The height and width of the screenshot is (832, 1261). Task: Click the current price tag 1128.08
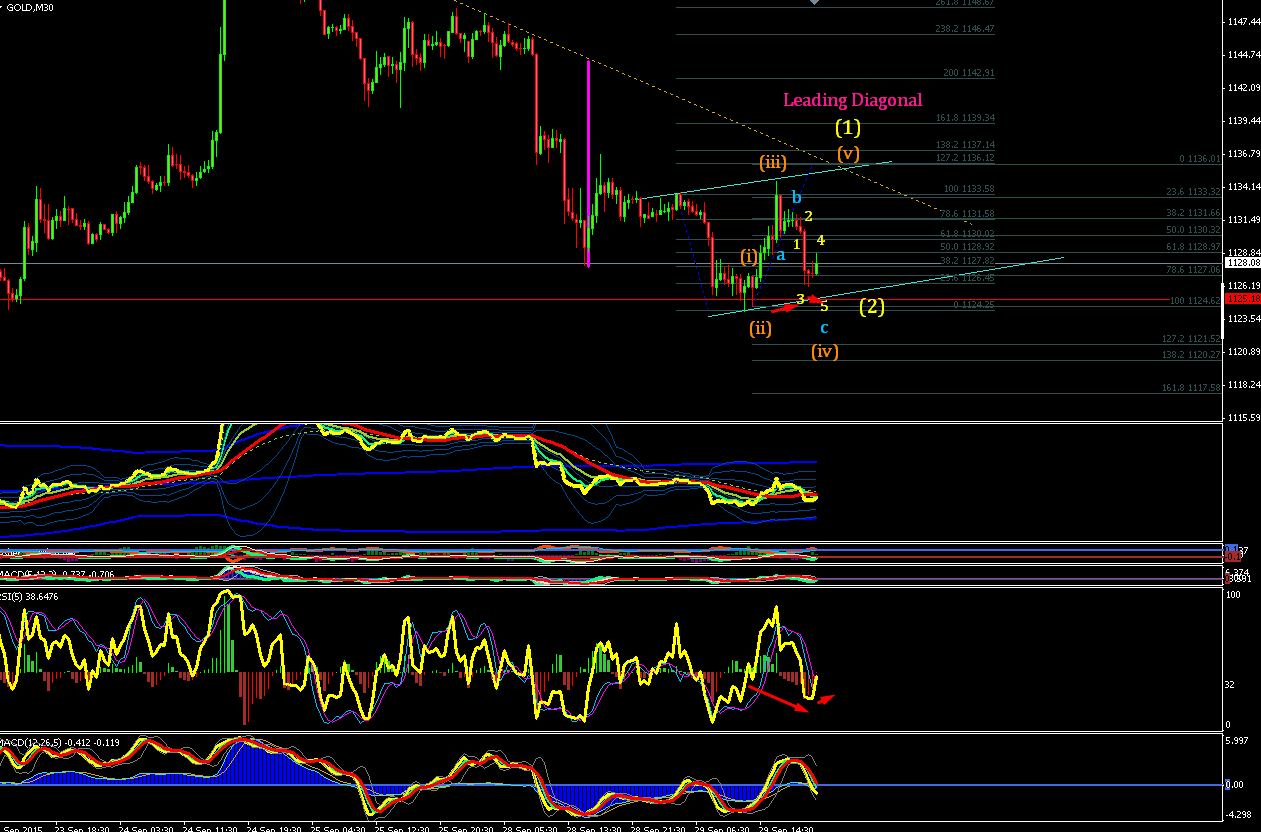(x=1241, y=262)
